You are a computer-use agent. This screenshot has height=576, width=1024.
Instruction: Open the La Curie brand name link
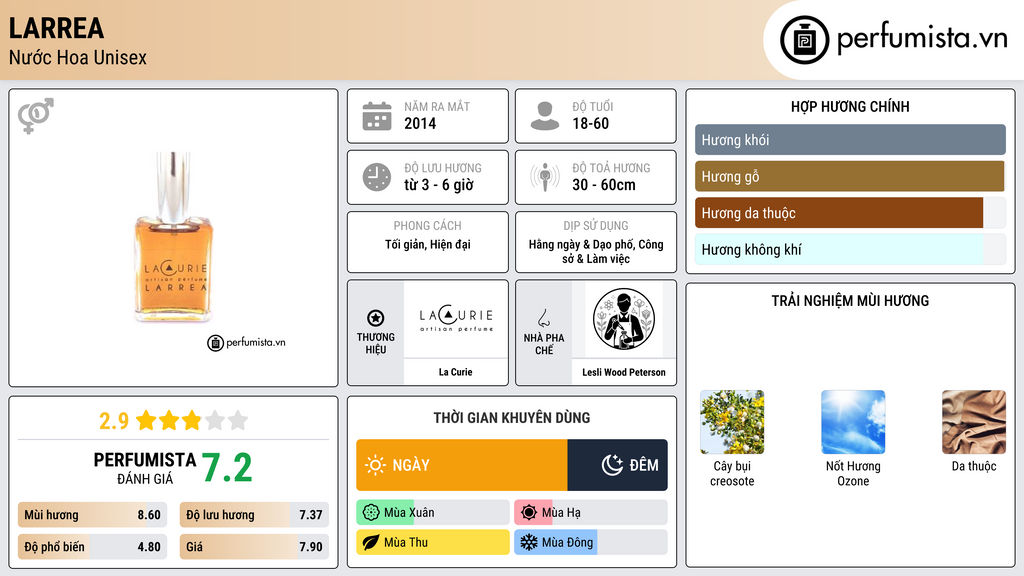(456, 372)
